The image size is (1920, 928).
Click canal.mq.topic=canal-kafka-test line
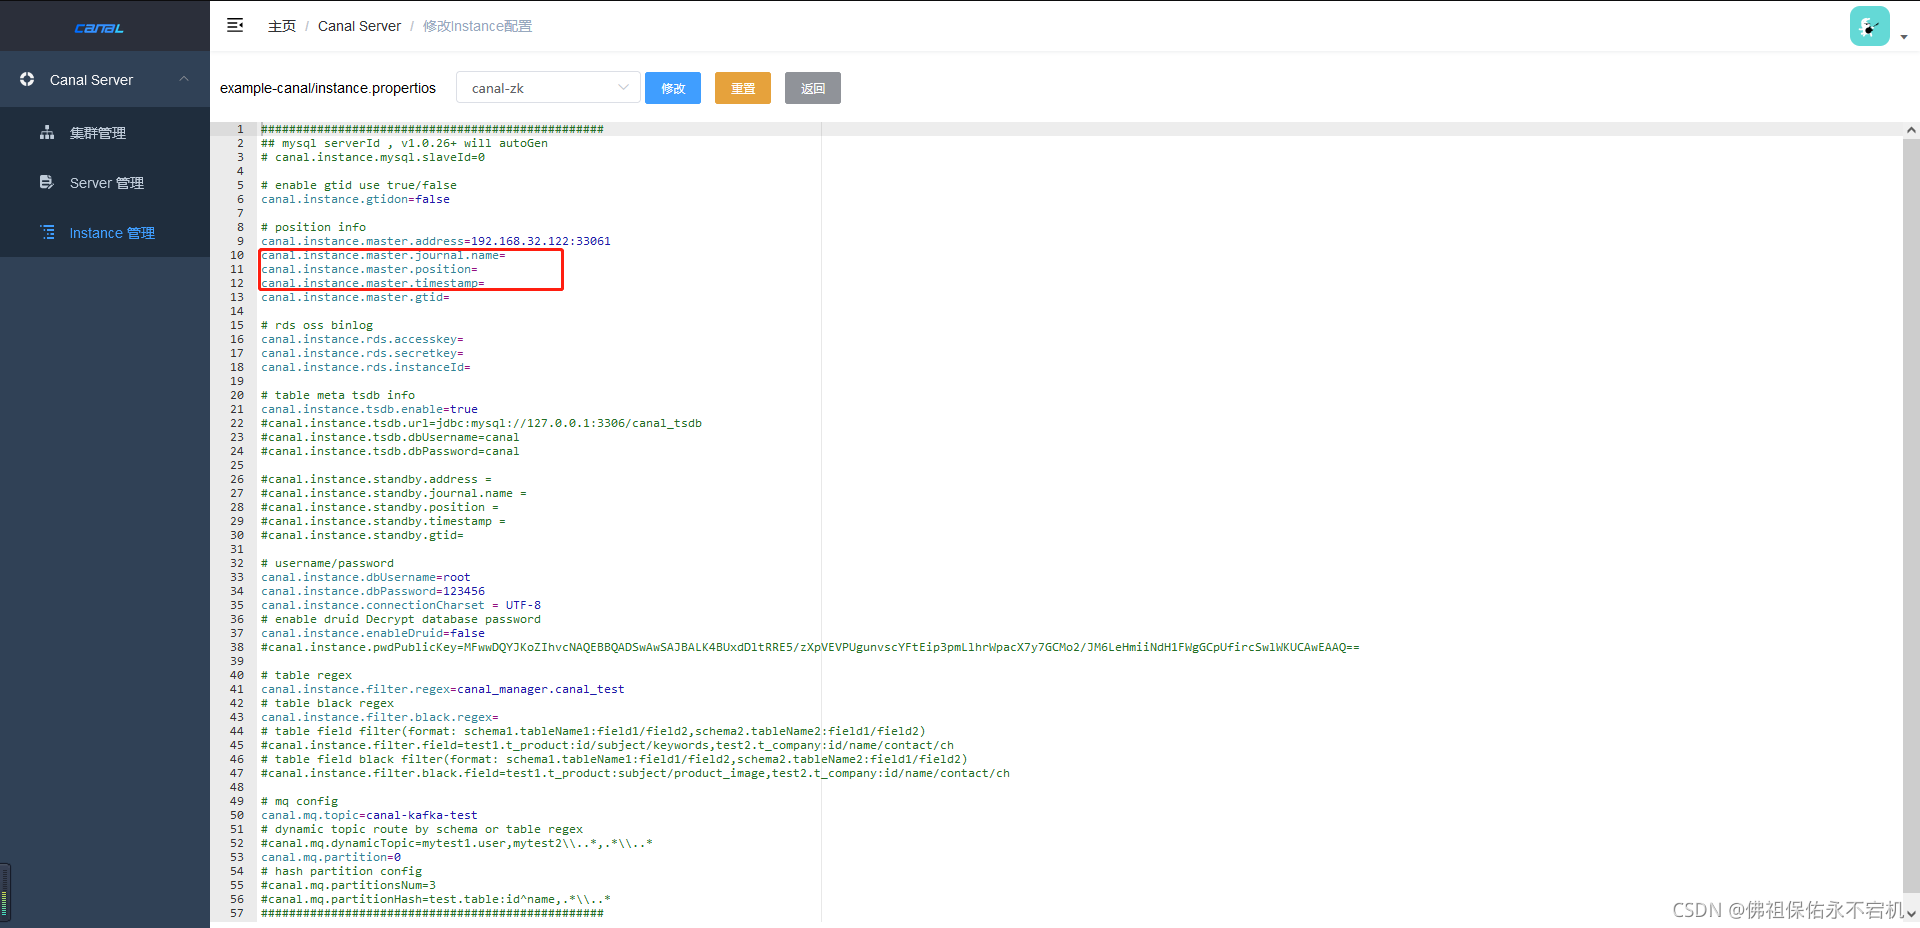pyautogui.click(x=369, y=815)
